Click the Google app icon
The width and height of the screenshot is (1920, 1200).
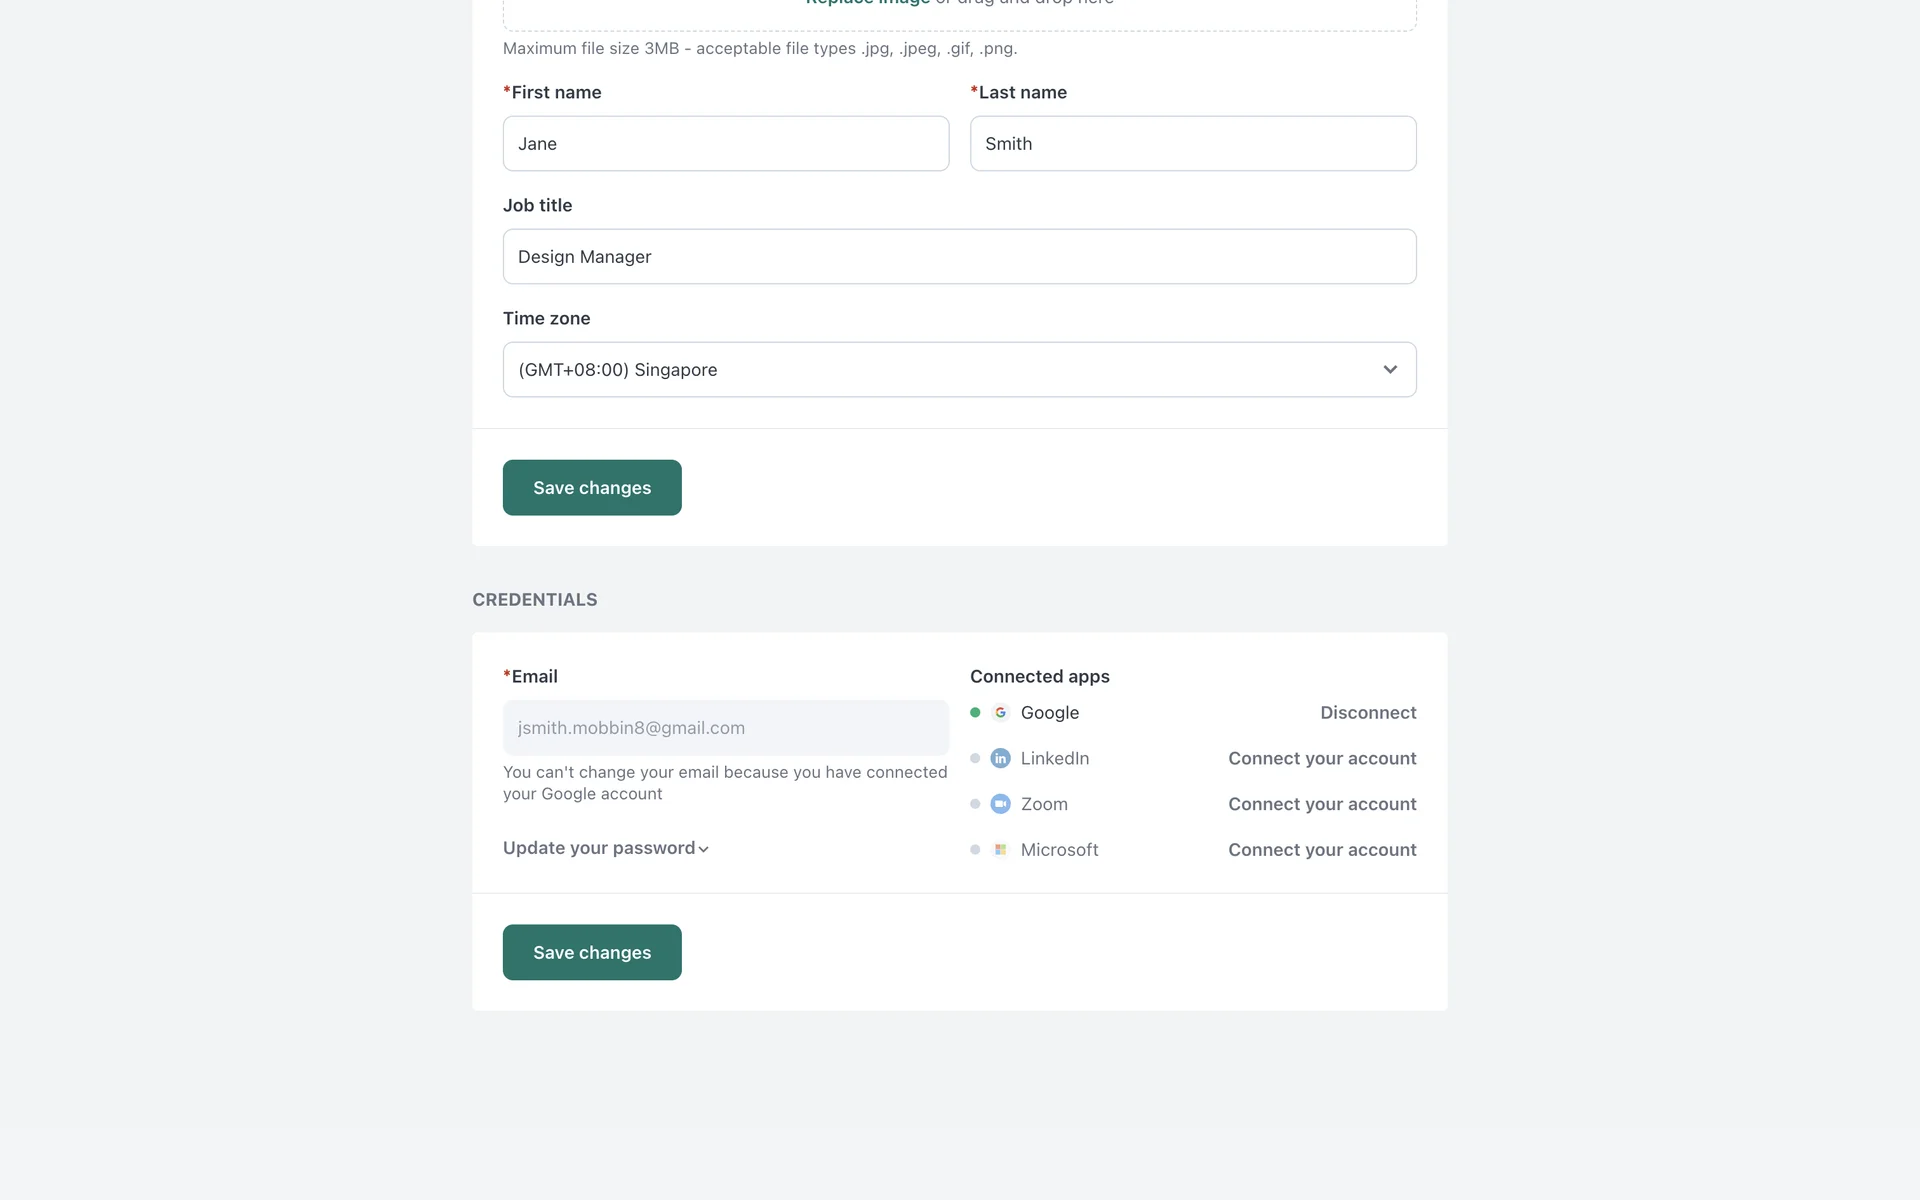pos(1000,713)
